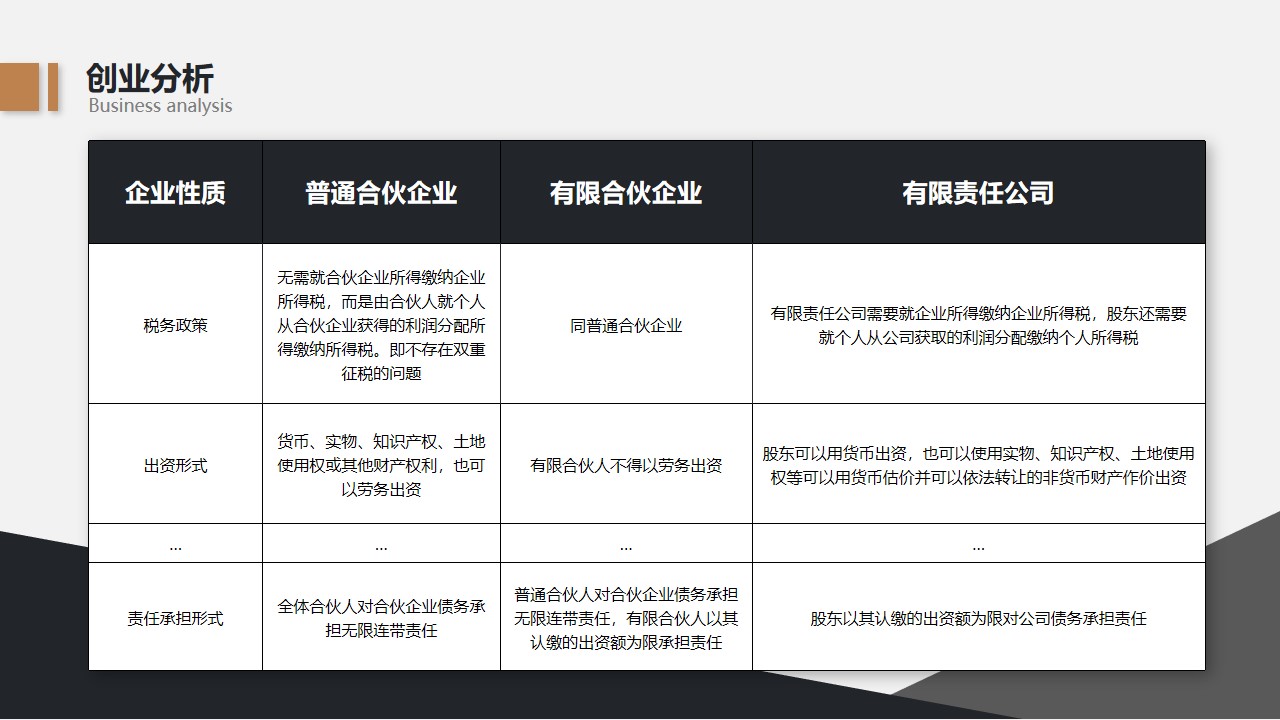Click the cell 股东以其认缴的出资额为限对公司债务承担责任
This screenshot has height=720, width=1280.
(979, 618)
